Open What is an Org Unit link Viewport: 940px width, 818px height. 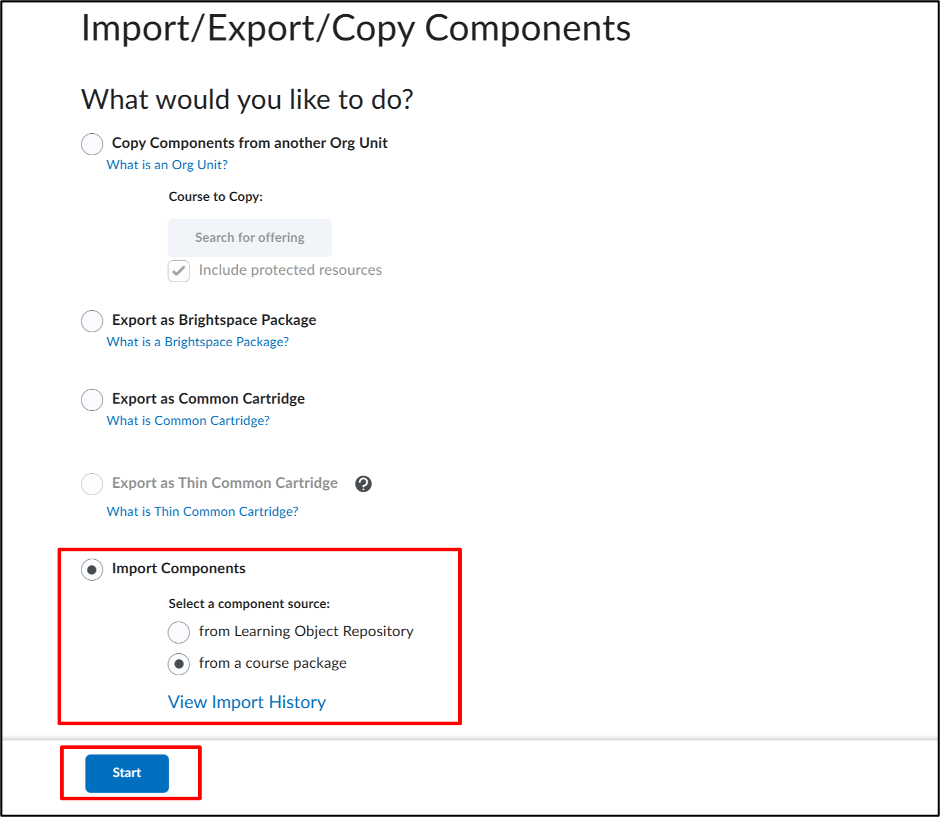coord(167,165)
